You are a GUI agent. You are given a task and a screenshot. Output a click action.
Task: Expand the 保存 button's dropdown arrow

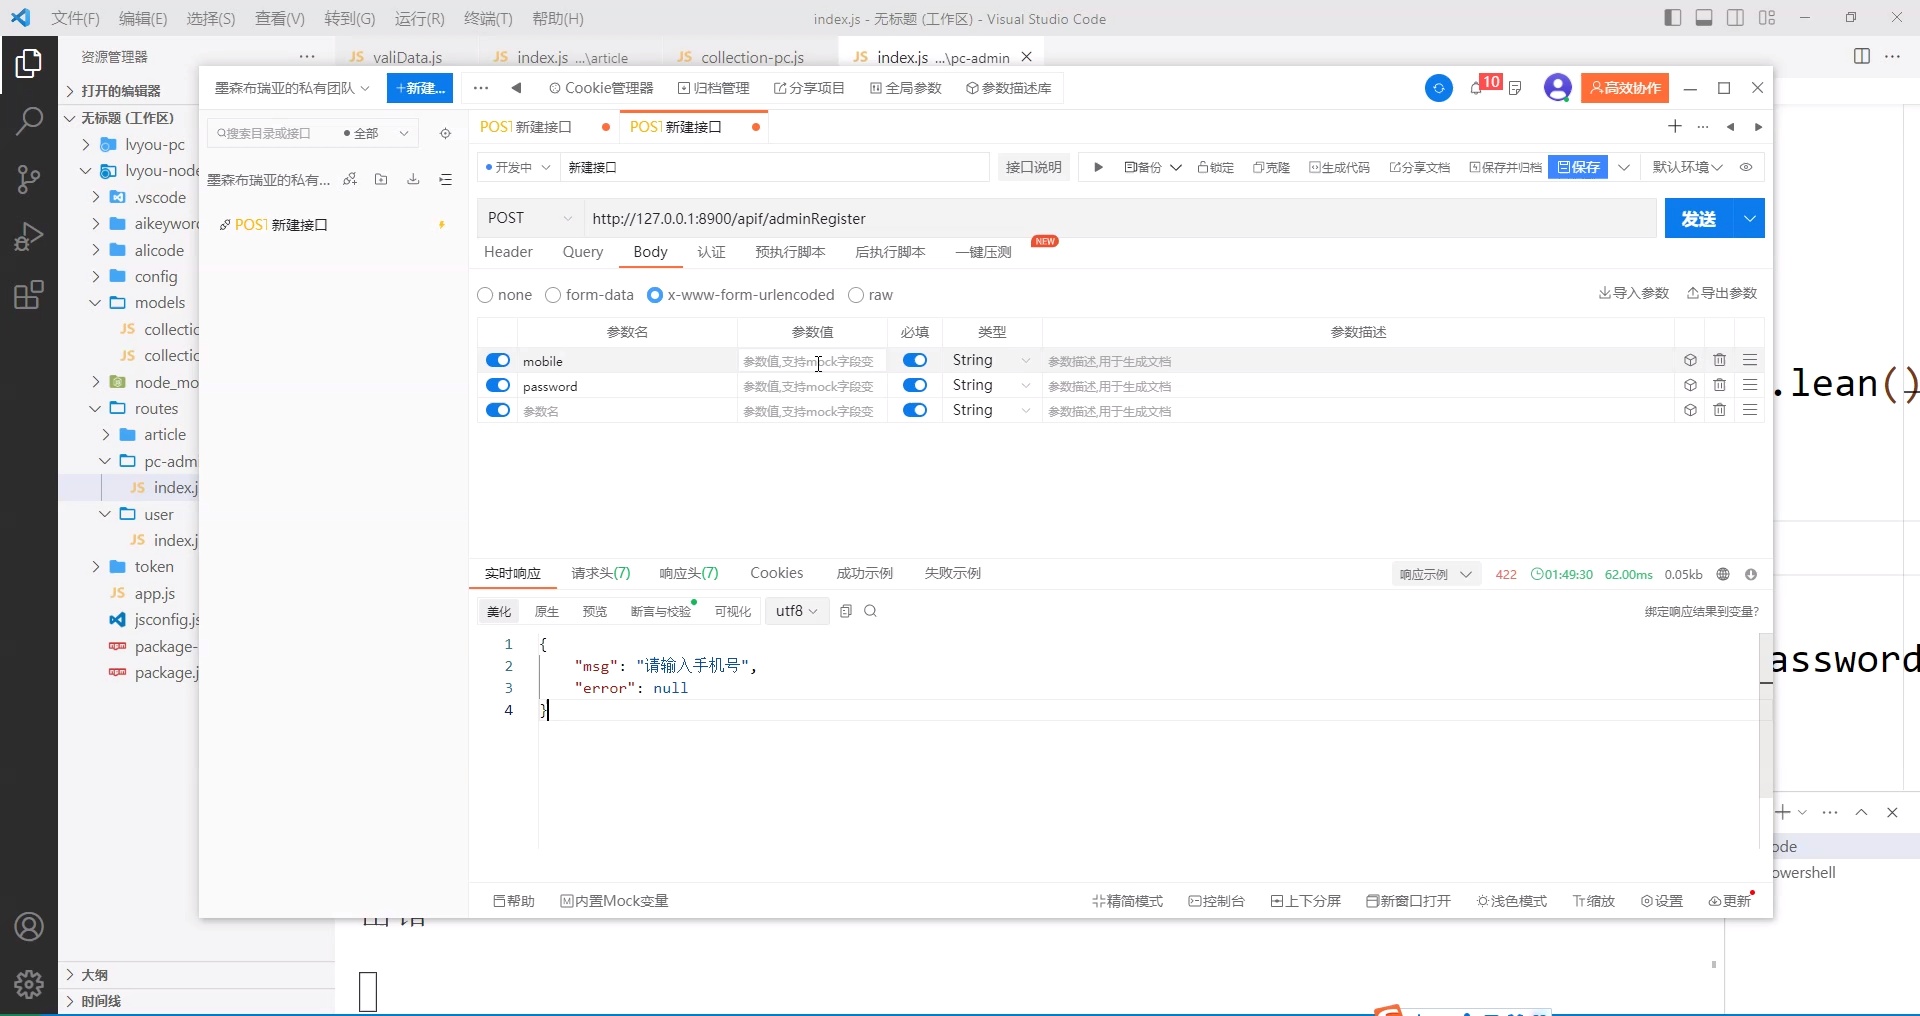click(x=1625, y=167)
